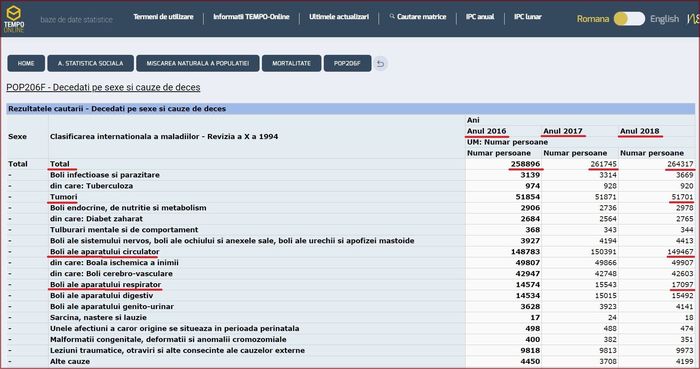Click the Anul 2018 column header
Screen dimensions: 700x369
point(640,131)
